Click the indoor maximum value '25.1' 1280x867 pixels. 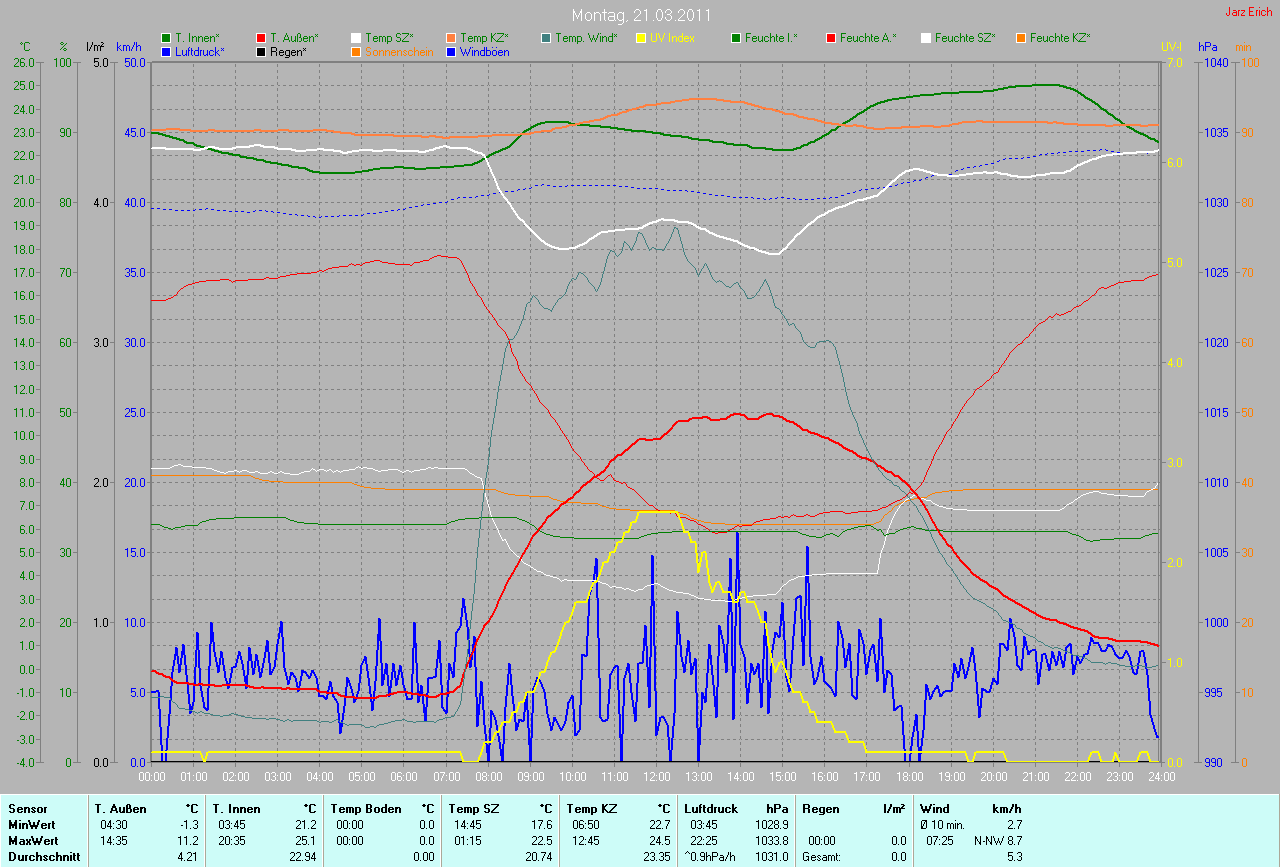click(306, 840)
